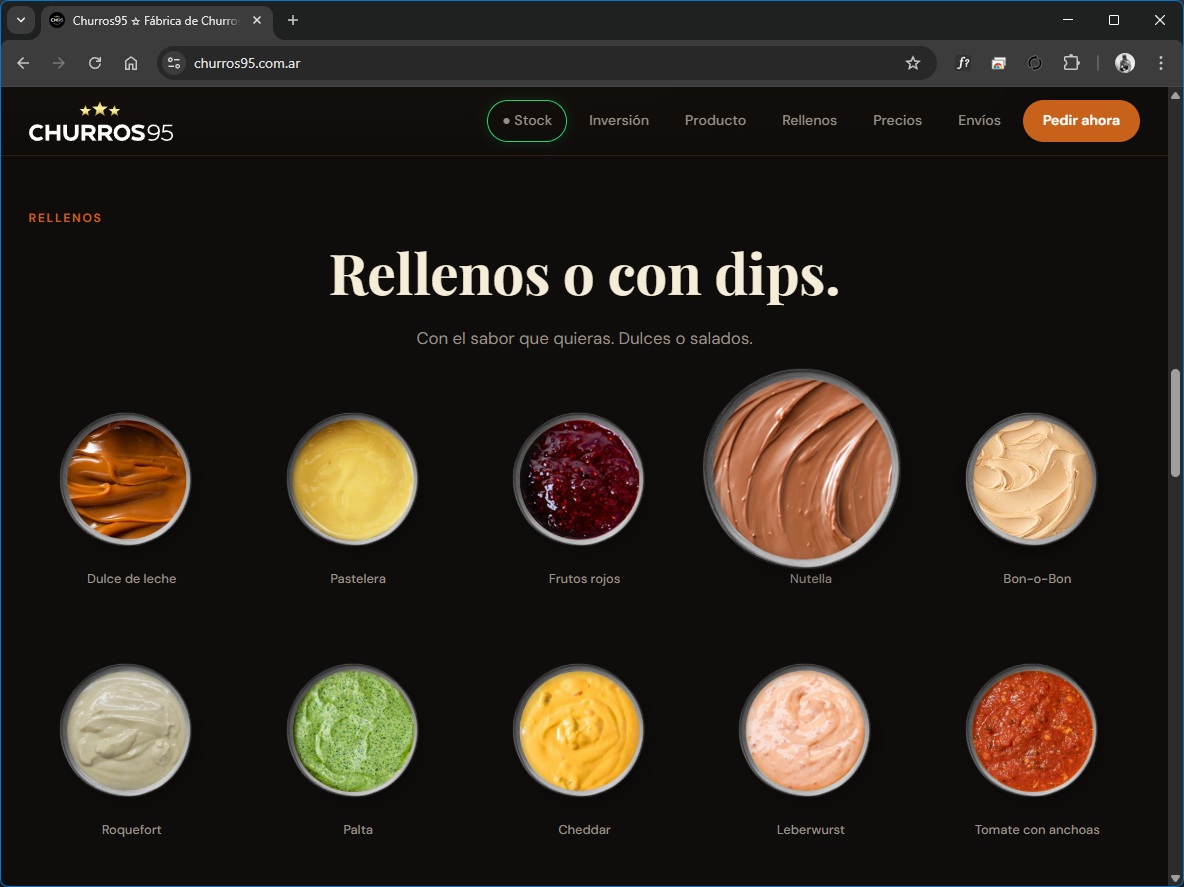Select the Roquefort dip image
The image size is (1184, 887).
pos(125,730)
